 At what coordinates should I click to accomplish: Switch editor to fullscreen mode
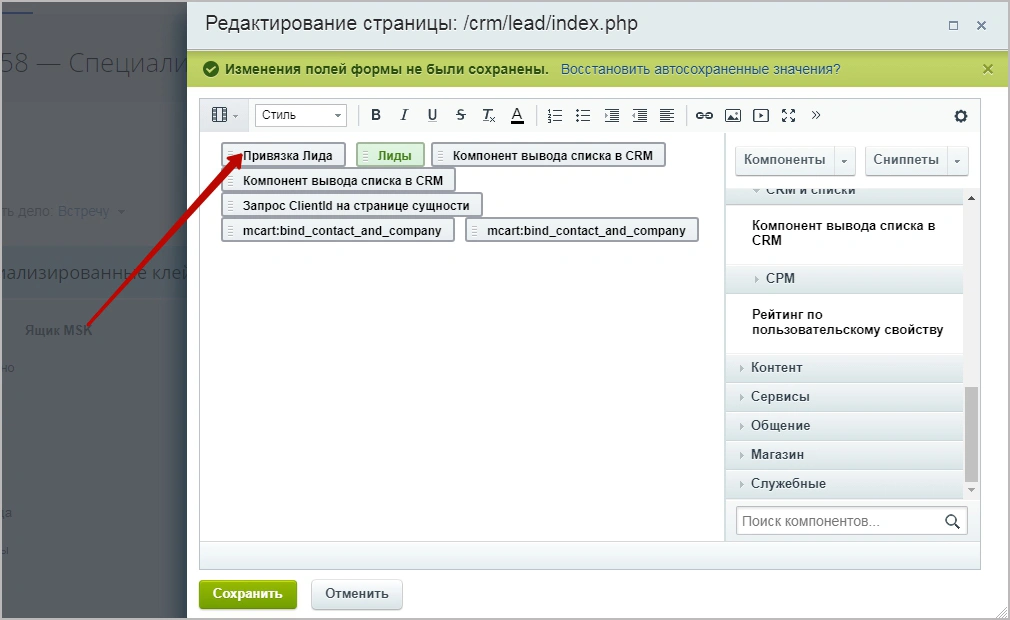788,115
